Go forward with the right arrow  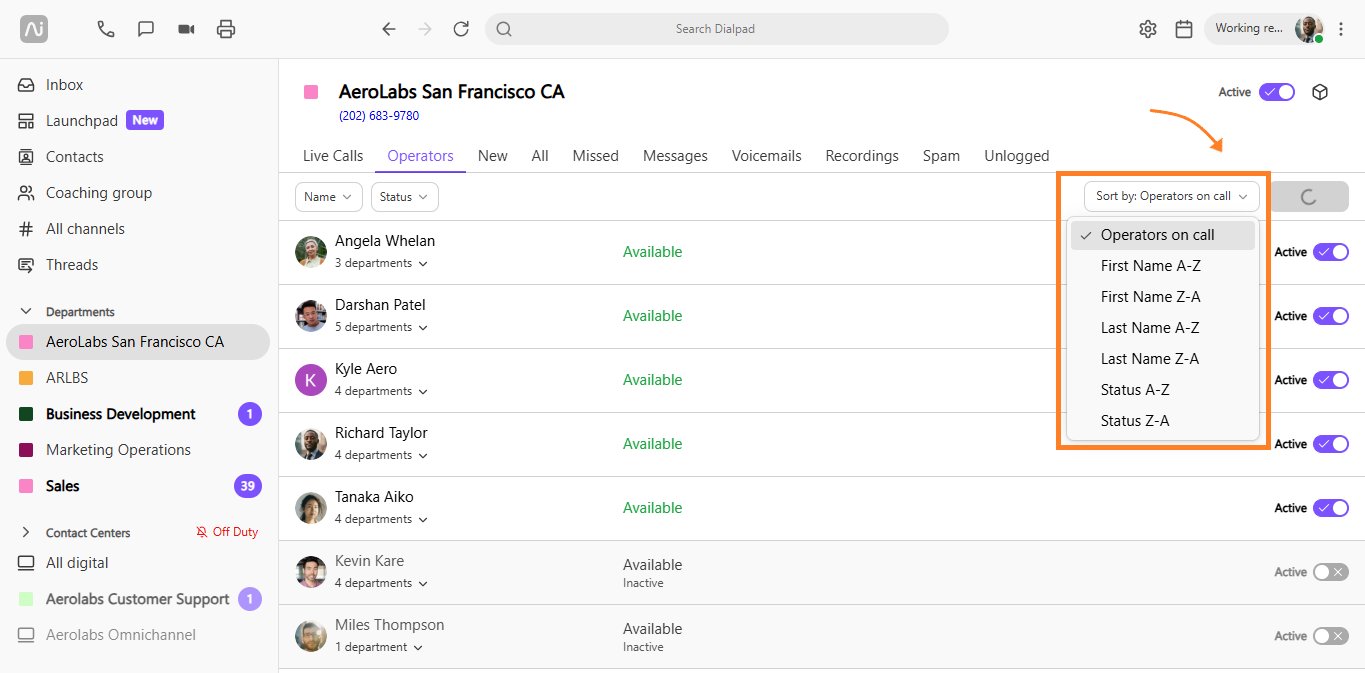tap(425, 29)
